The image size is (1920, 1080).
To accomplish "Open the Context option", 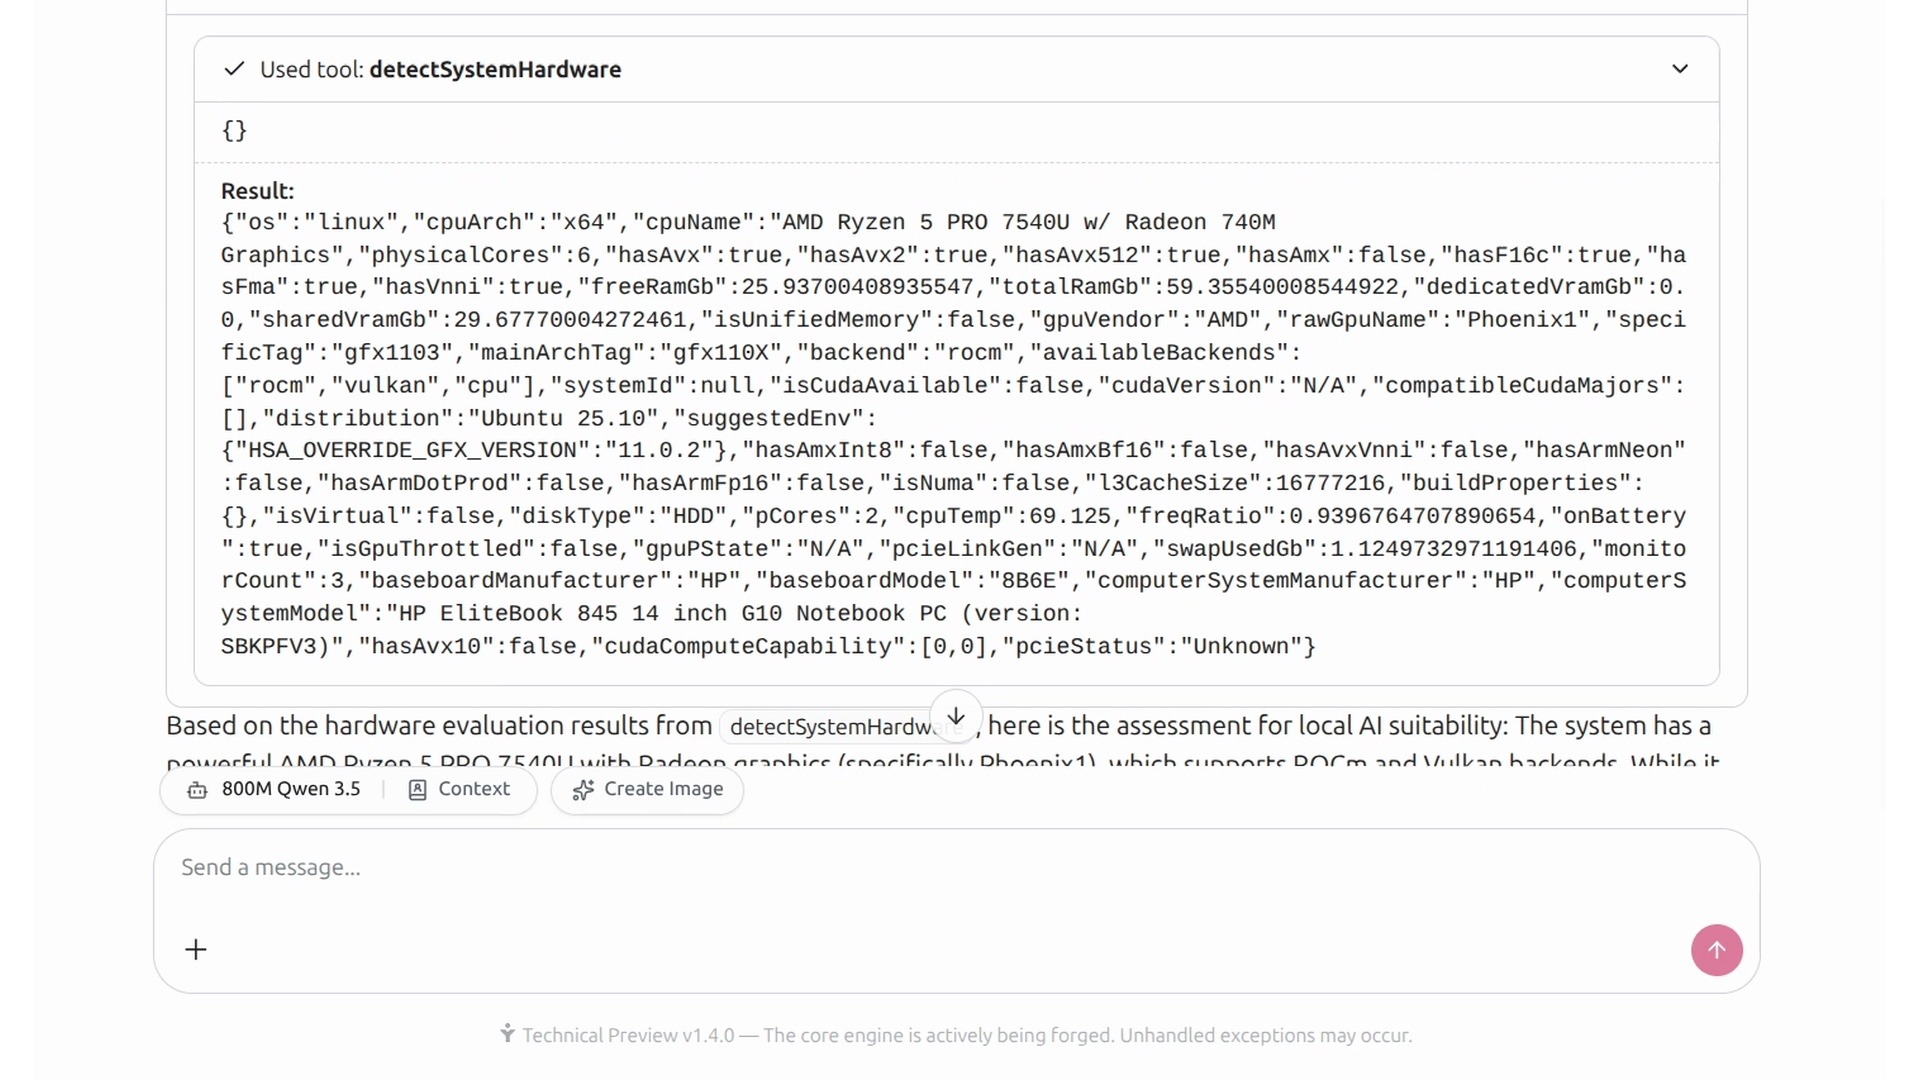I will point(460,789).
